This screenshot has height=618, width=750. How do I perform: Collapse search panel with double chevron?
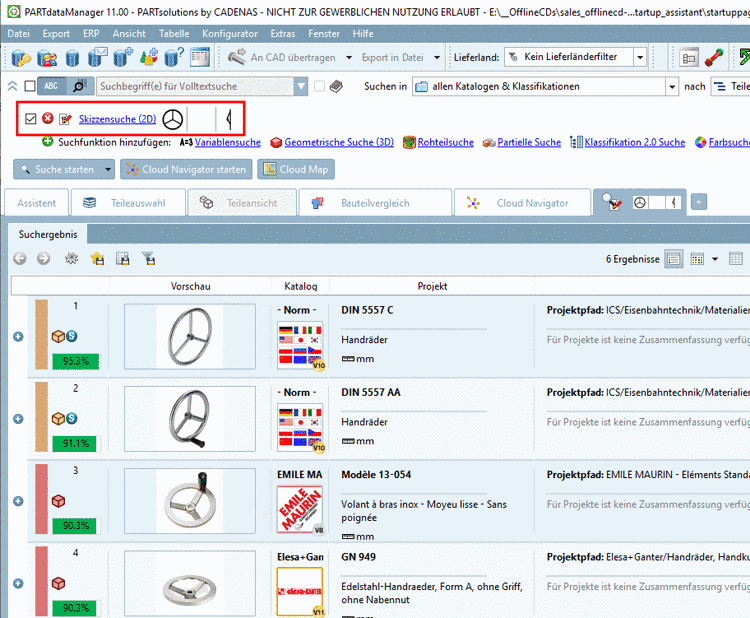(12, 86)
